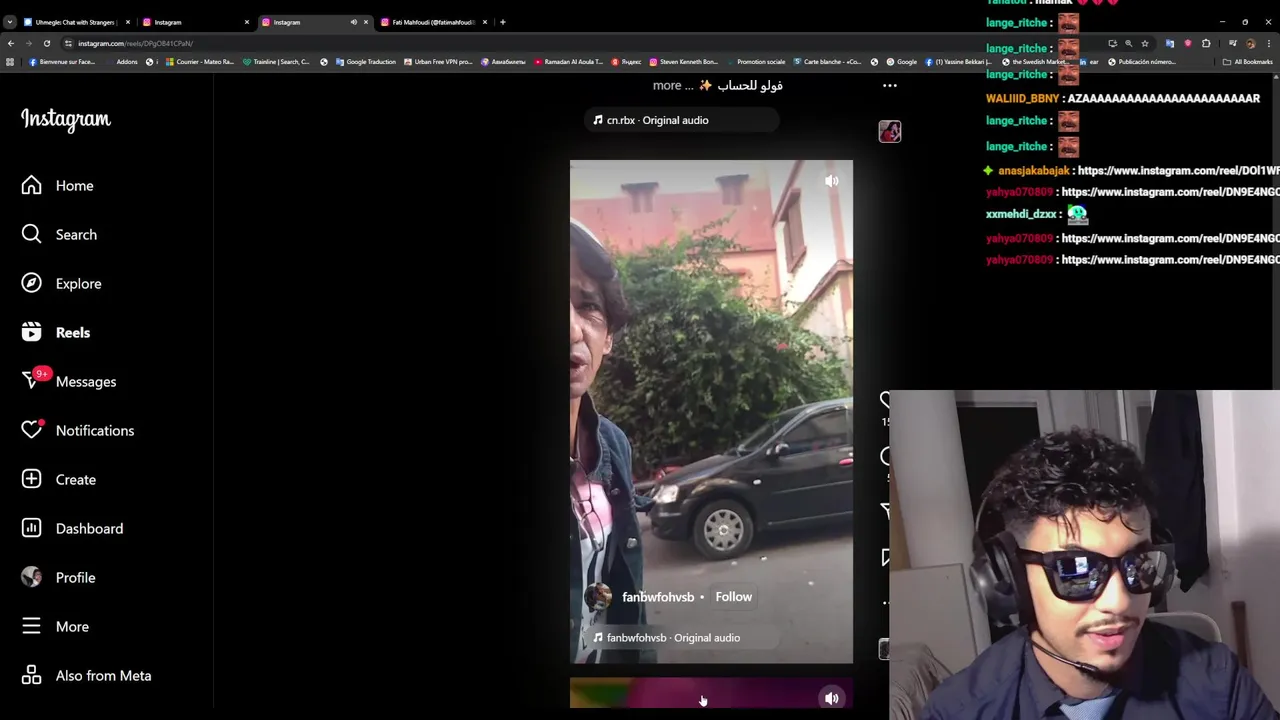Click the Google Translate extension icon
Viewport: 1280px width, 720px height.
click(1169, 43)
